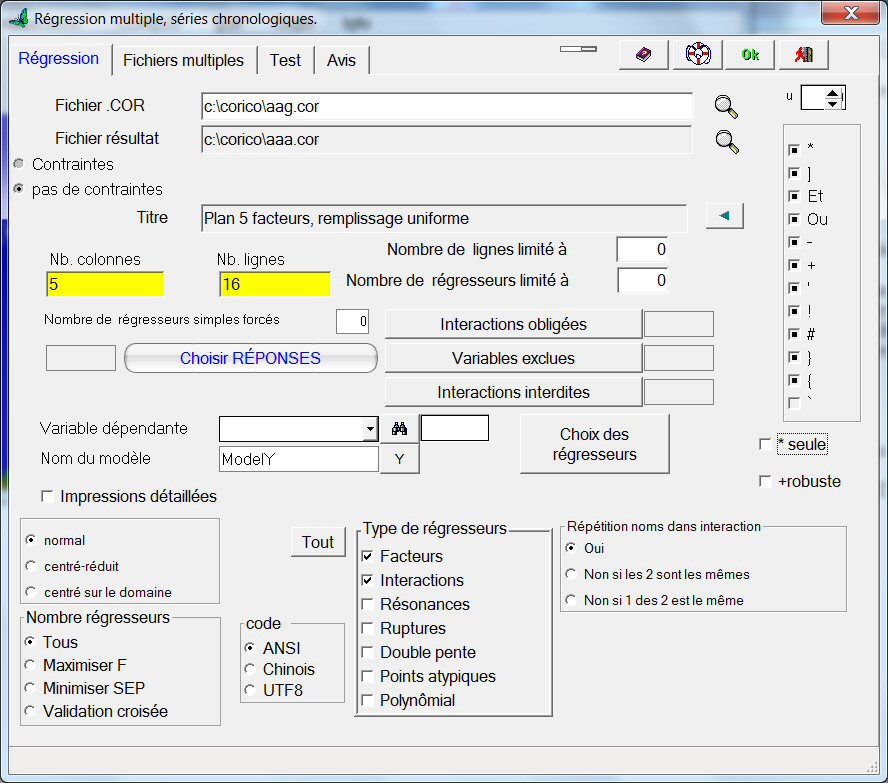Click the small progress bar at top
The width and height of the screenshot is (888, 783).
(x=578, y=48)
